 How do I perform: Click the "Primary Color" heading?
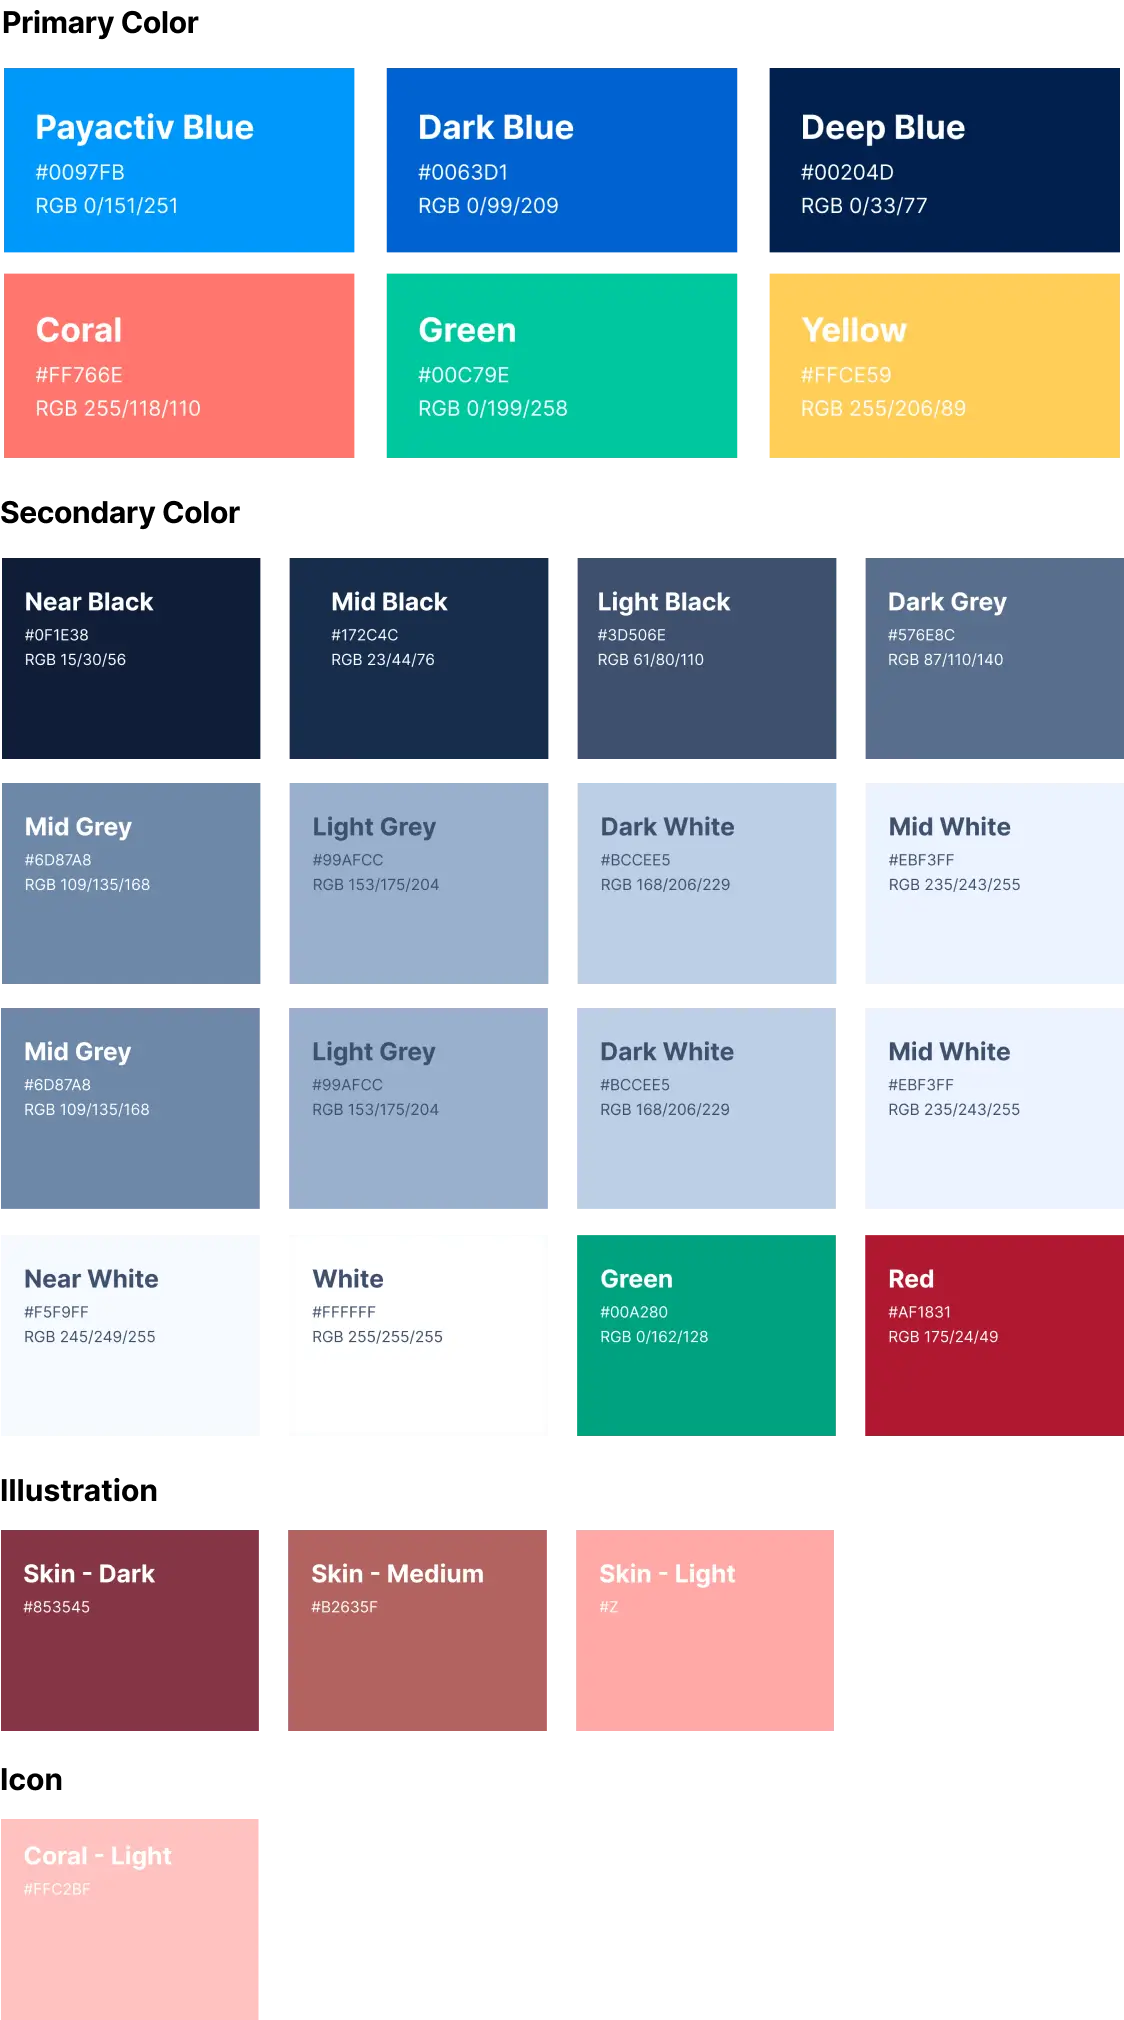click(100, 23)
